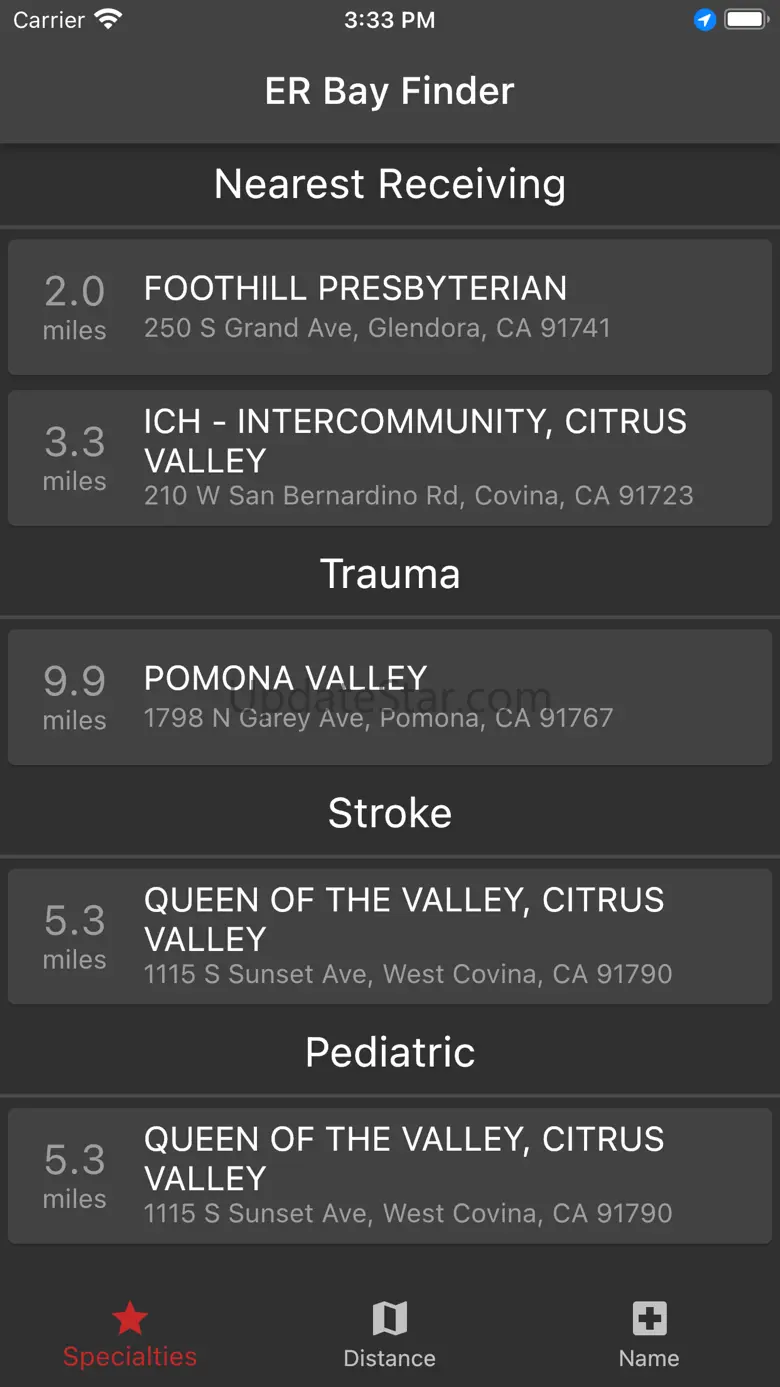Image resolution: width=780 pixels, height=1387 pixels.
Task: Switch to the Name tab label
Action: (649, 1358)
